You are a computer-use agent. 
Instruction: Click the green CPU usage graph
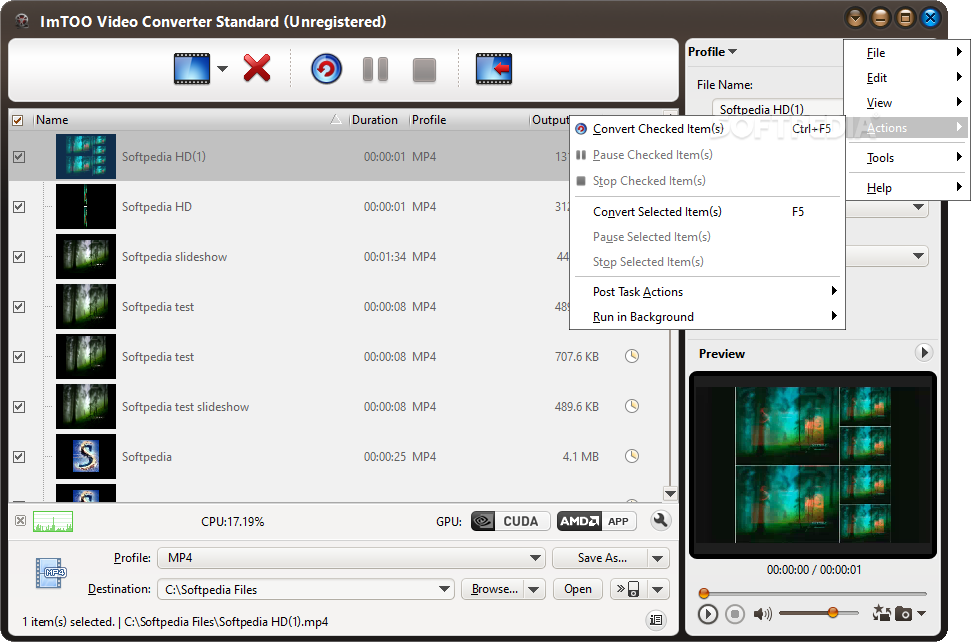53,521
